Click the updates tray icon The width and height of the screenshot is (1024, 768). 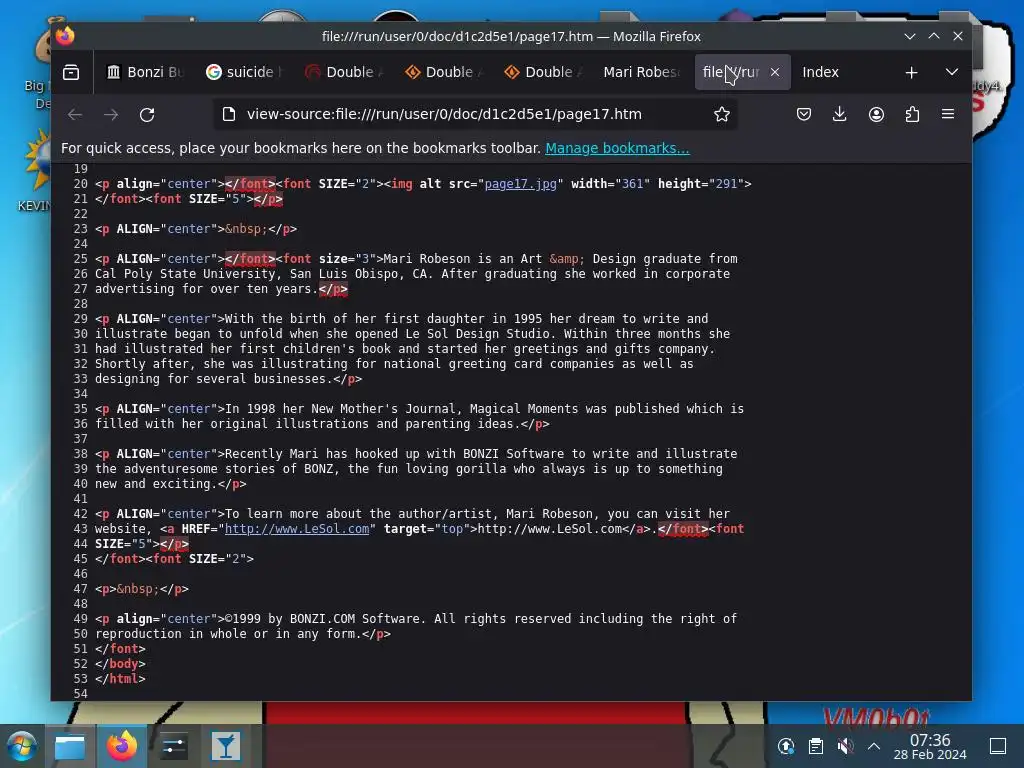click(x=786, y=746)
